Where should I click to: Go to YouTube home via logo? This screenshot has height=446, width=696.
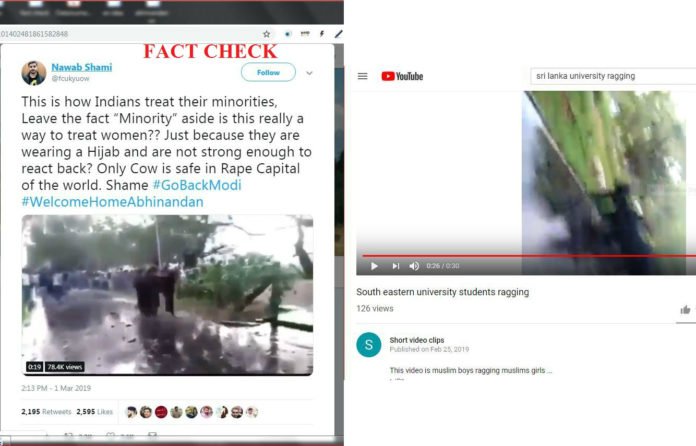click(402, 76)
